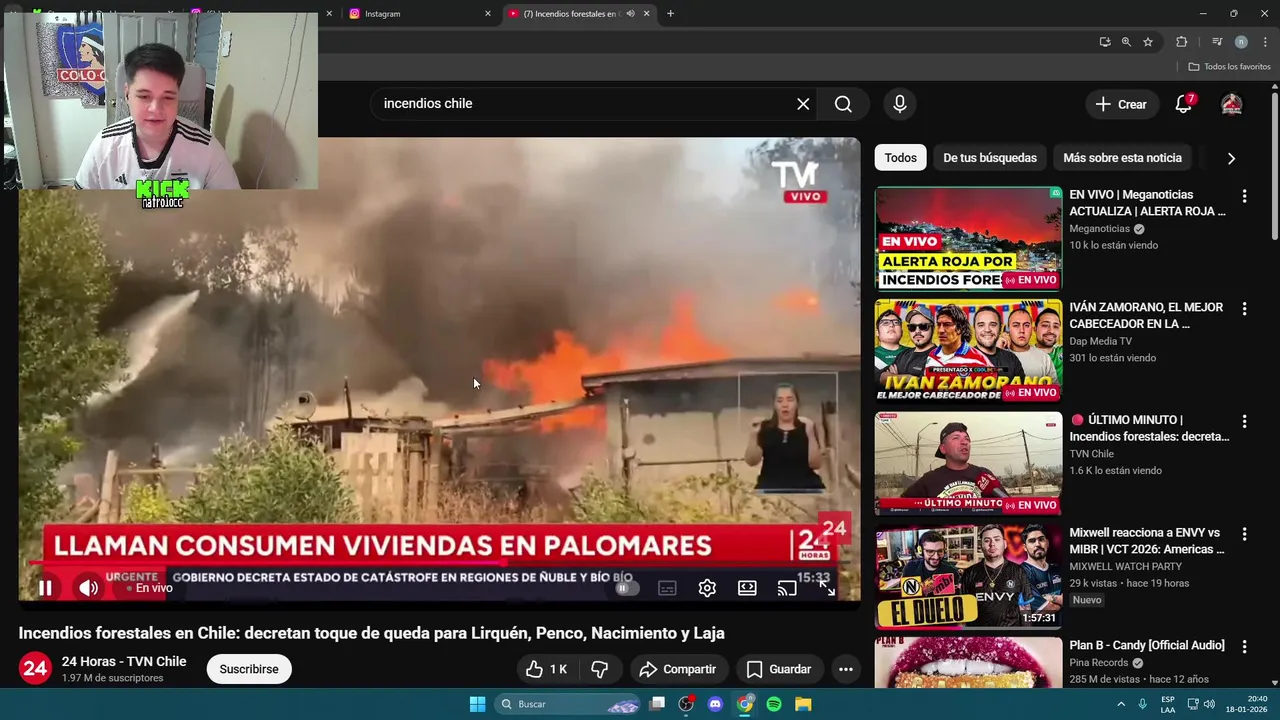The height and width of the screenshot is (720, 1280).
Task: Open video player settings gear
Action: point(707,588)
